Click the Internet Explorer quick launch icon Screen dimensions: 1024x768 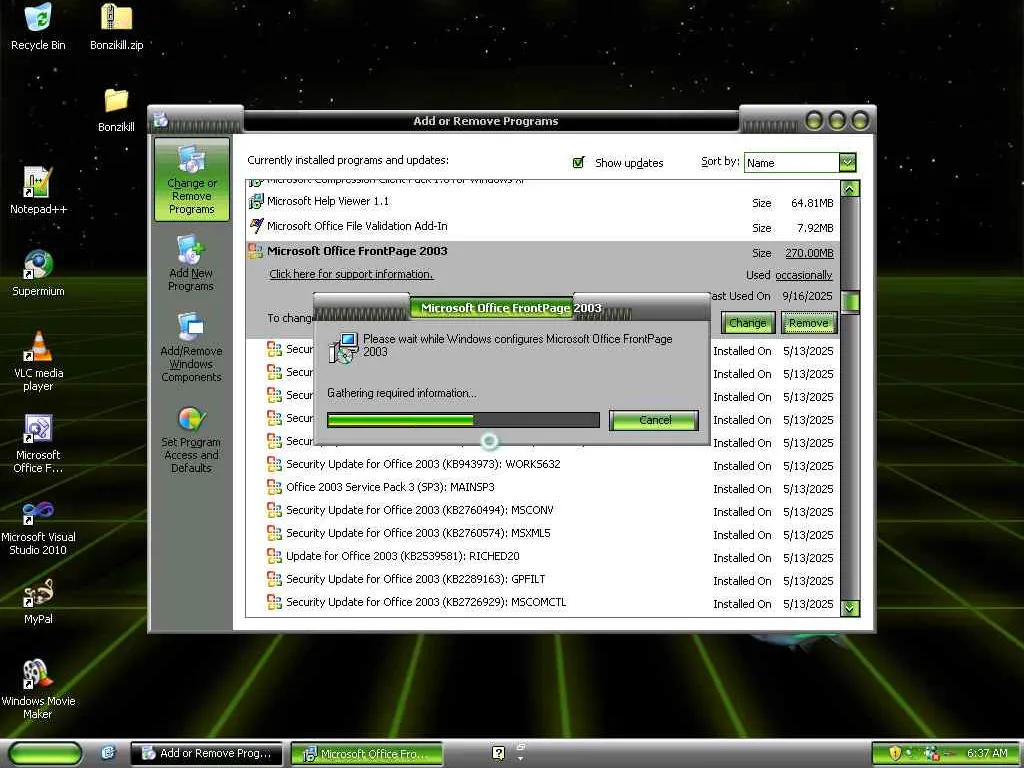click(108, 753)
